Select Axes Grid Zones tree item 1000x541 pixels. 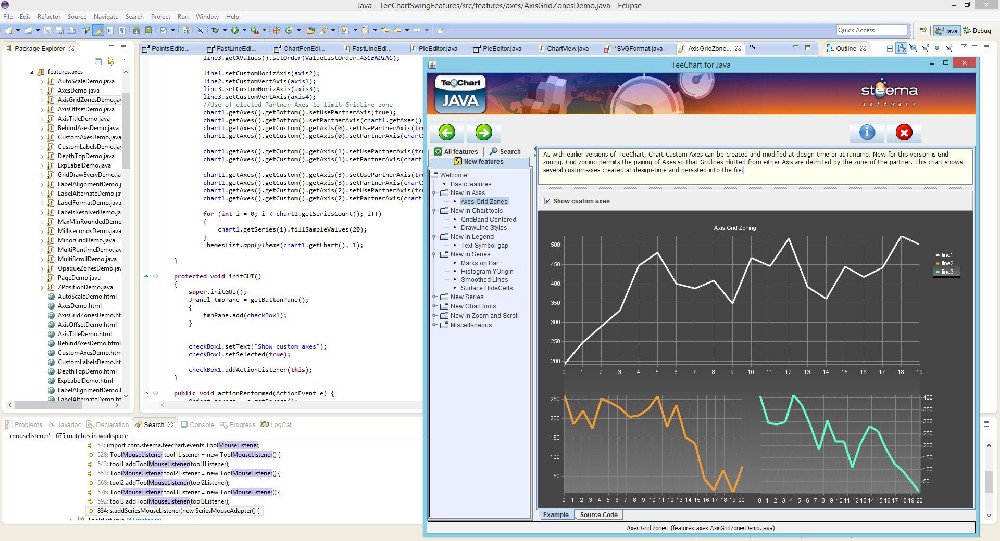point(484,201)
